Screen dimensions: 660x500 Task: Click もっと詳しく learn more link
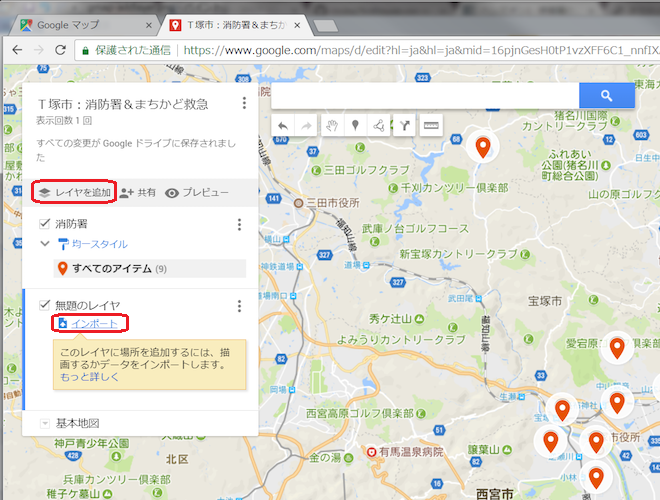[89, 377]
